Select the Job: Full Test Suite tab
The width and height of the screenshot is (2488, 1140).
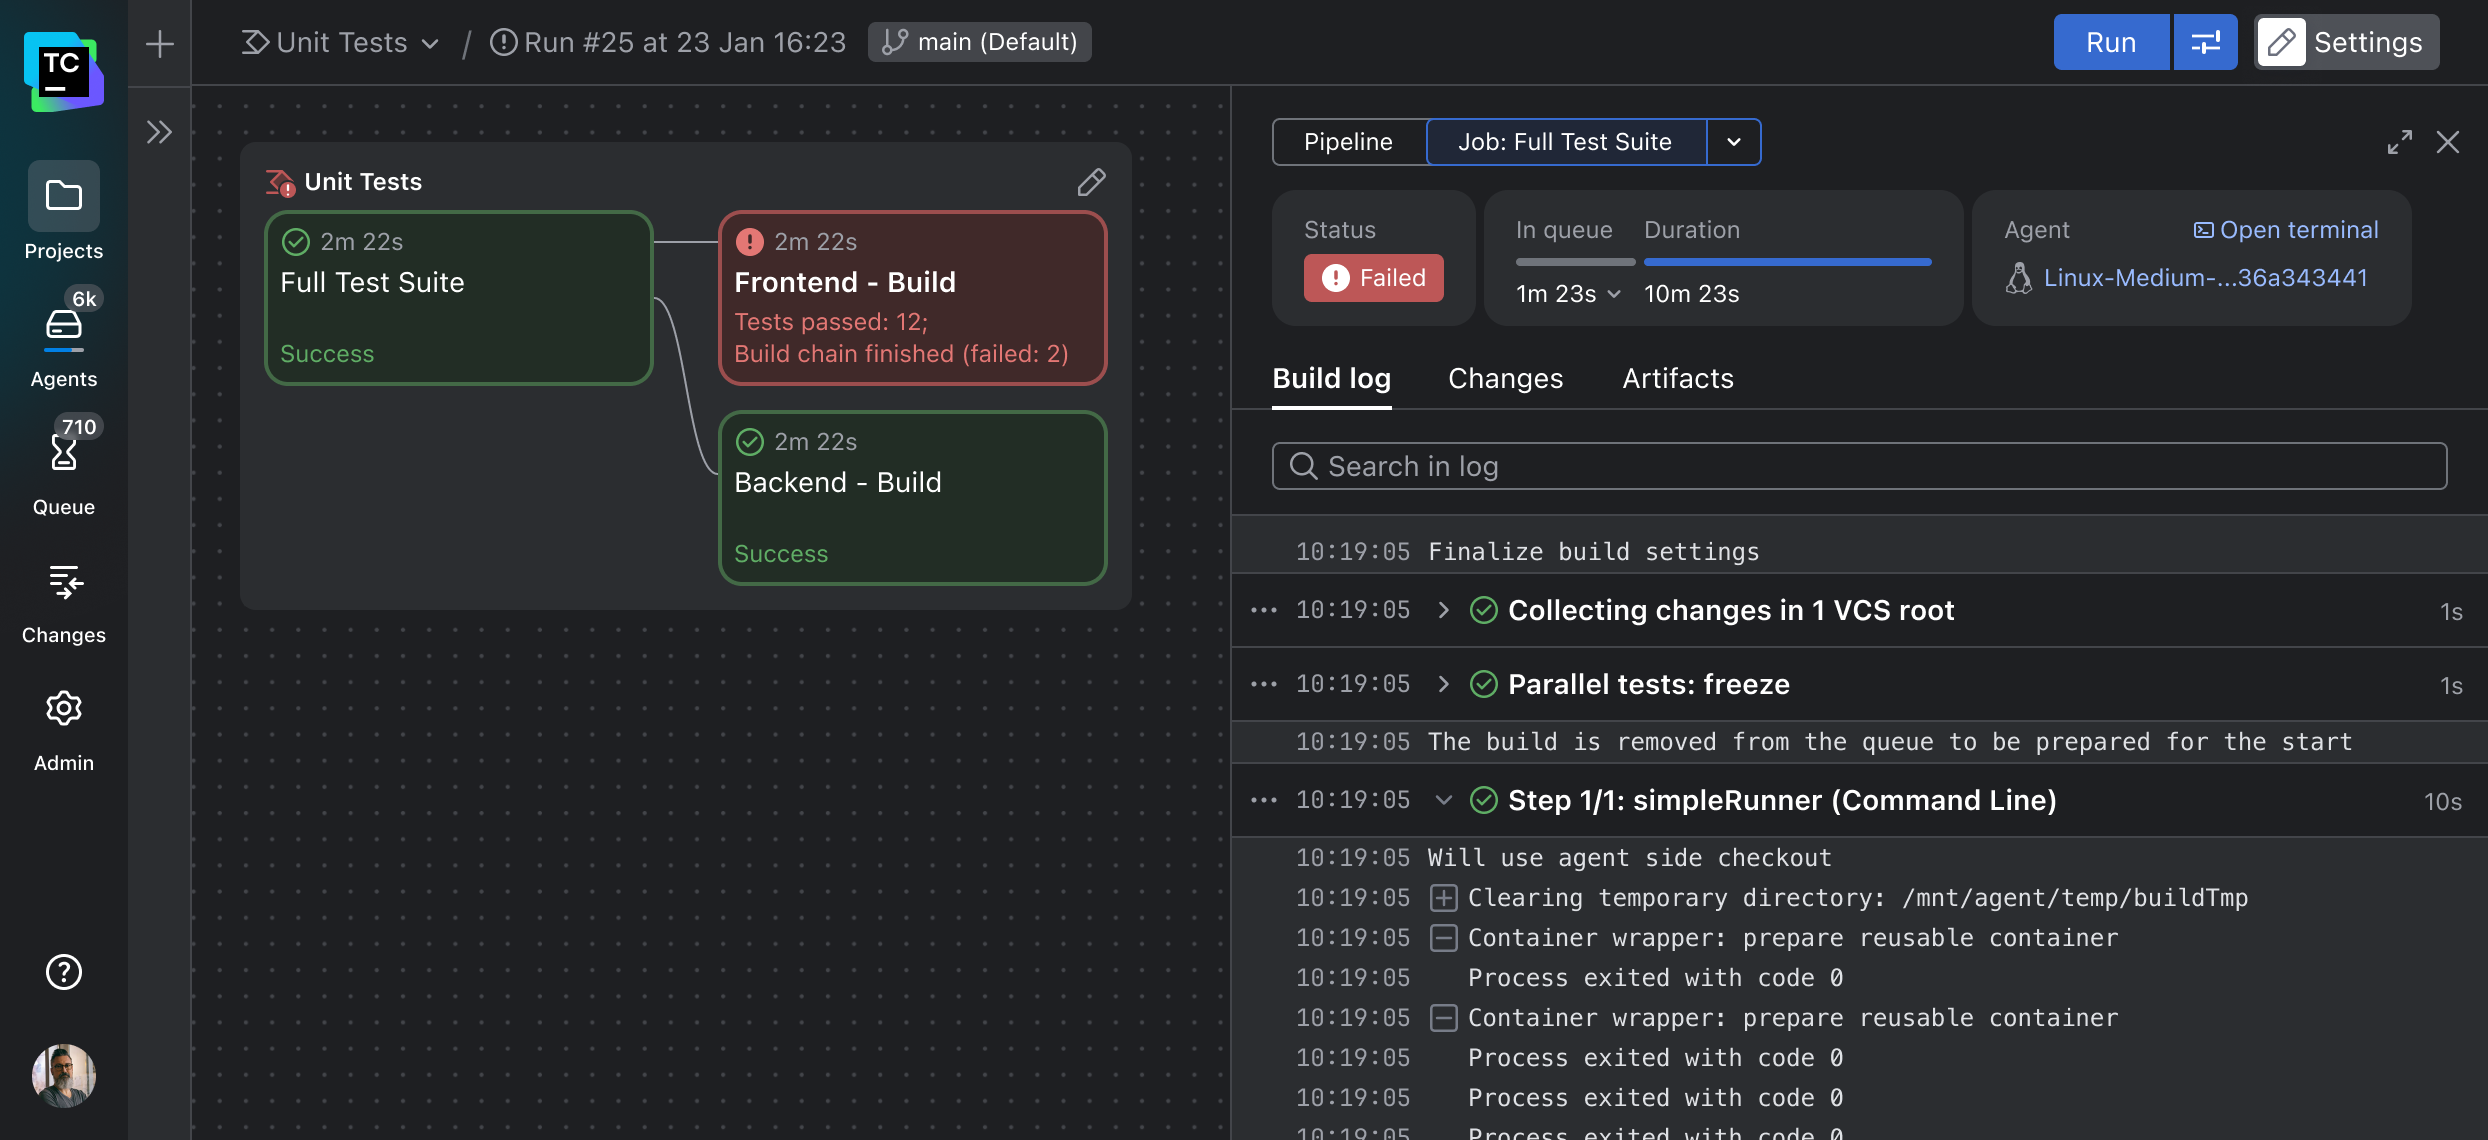tap(1565, 142)
